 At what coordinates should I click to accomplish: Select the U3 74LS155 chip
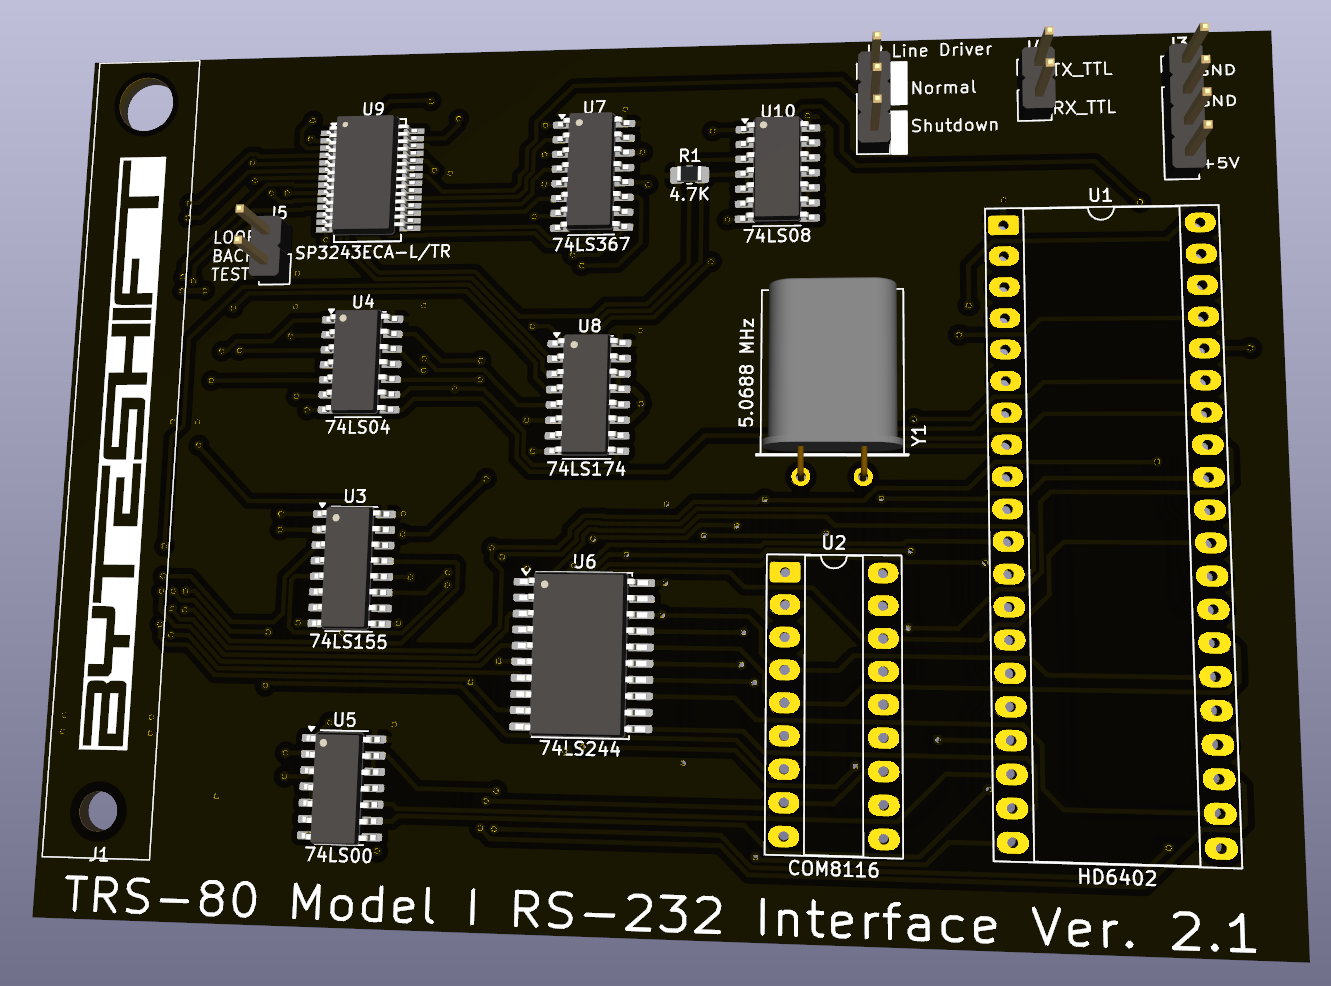(x=351, y=568)
